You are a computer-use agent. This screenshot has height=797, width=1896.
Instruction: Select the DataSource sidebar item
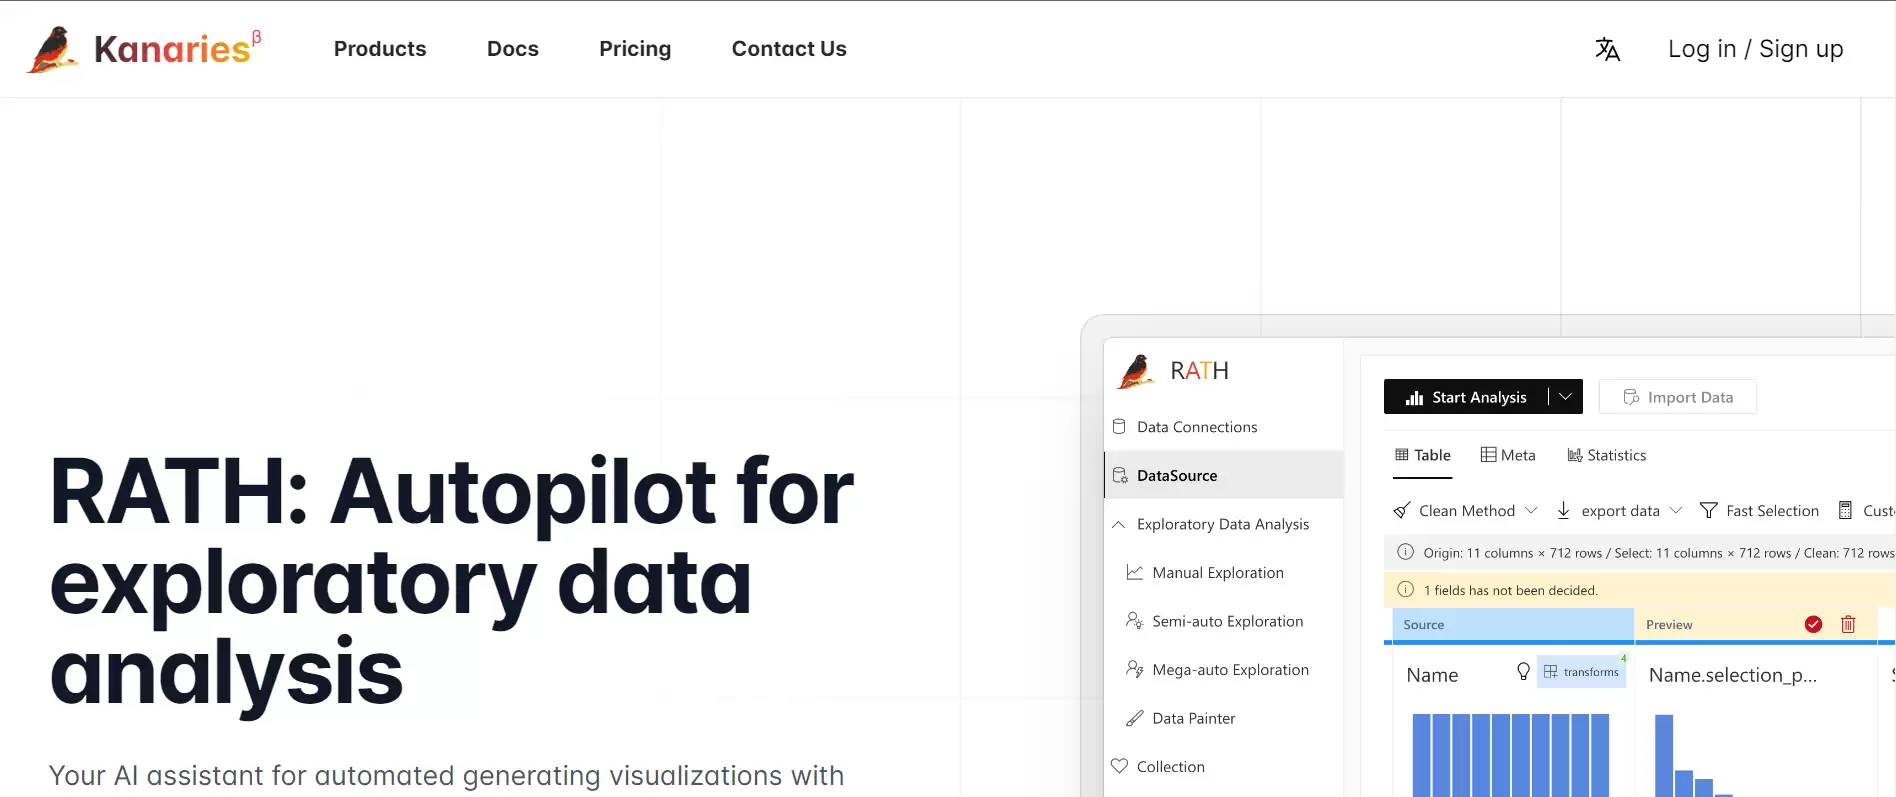tap(1177, 476)
